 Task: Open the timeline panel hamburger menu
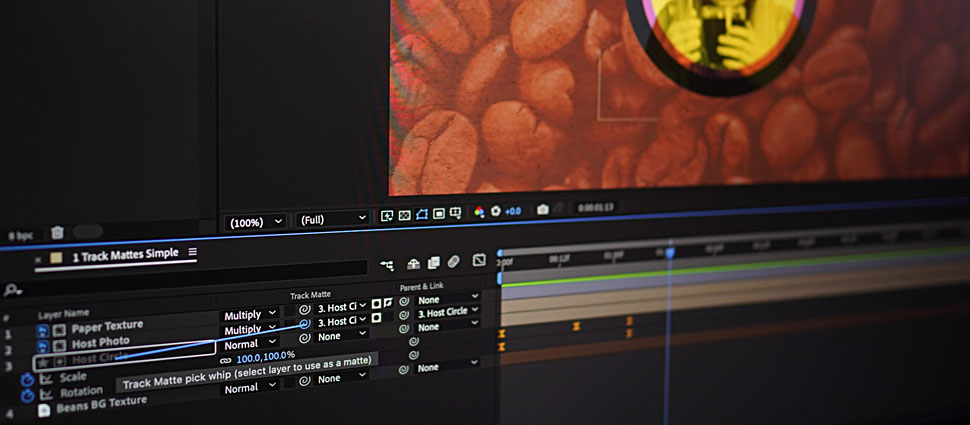point(192,252)
